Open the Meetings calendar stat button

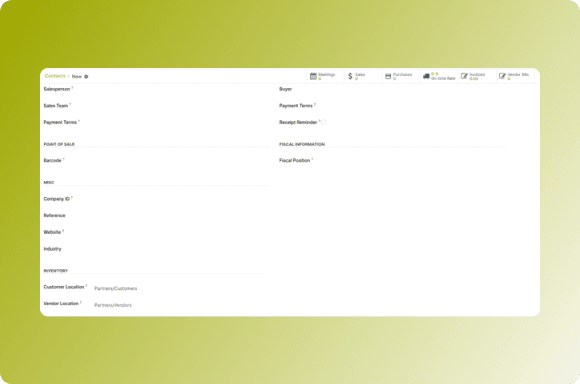325,76
